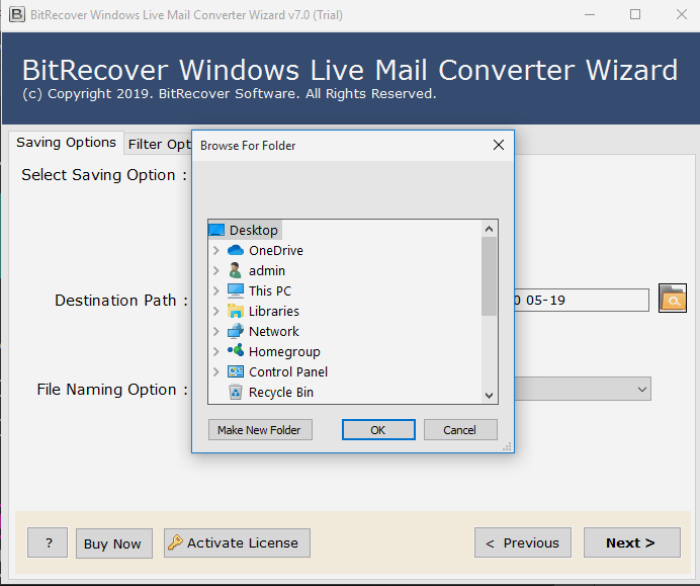Image resolution: width=700 pixels, height=586 pixels.
Task: Expand the Libraries node
Action: tap(216, 311)
